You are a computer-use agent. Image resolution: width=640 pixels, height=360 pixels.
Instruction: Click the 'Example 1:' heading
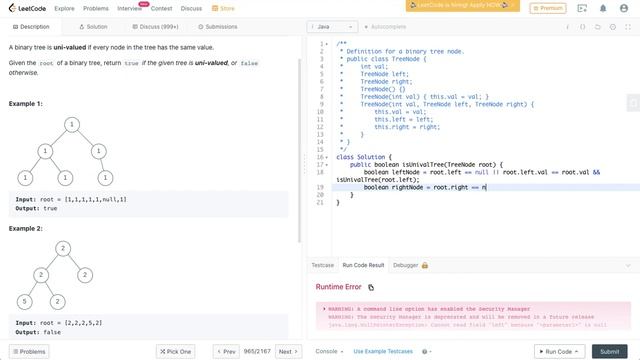click(26, 104)
